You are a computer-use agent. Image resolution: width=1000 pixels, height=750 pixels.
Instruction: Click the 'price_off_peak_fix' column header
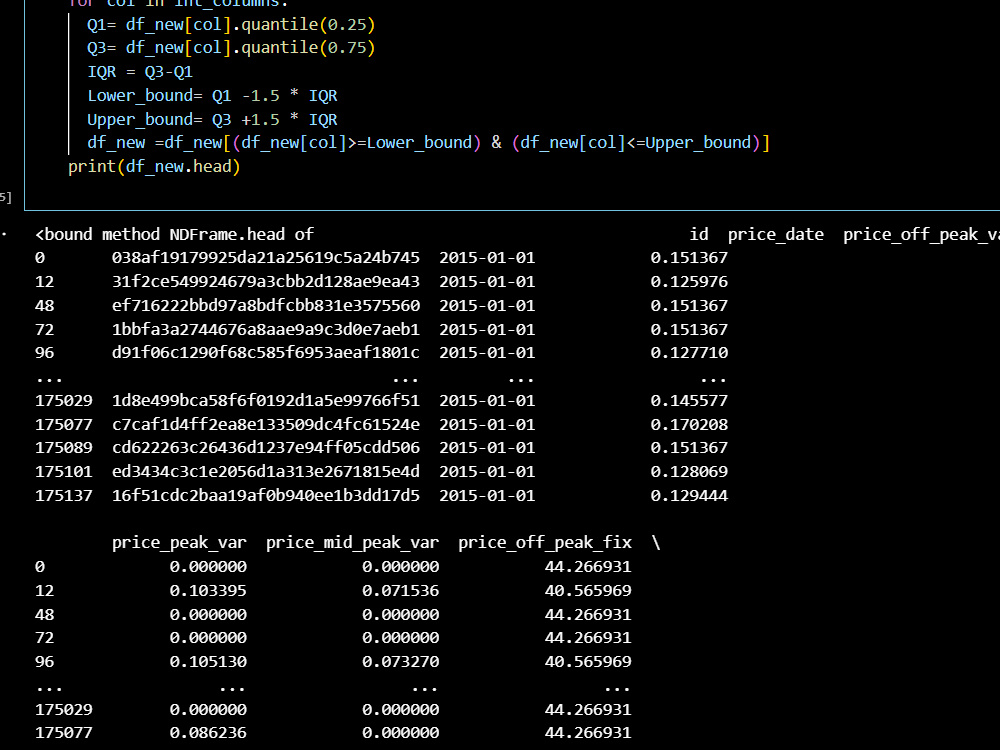[545, 543]
